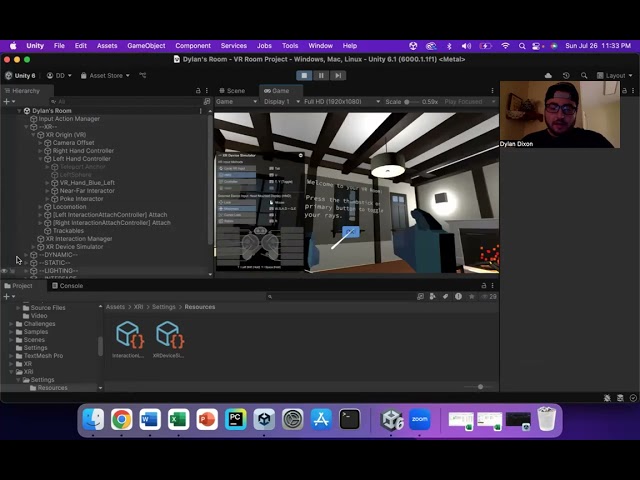Screen dimensions: 640x480
Task: Open Unity Cloud via the cloud icon
Action: (548, 76)
